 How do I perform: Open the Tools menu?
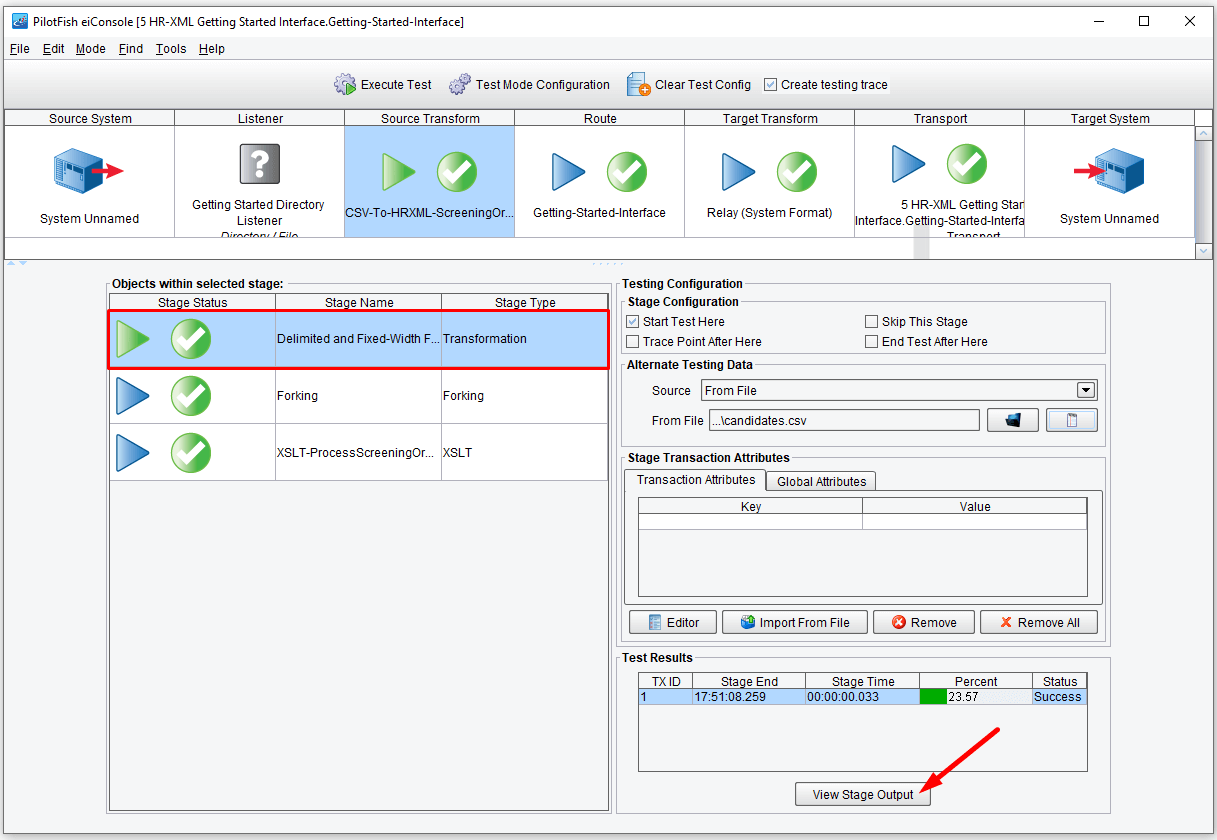pyautogui.click(x=171, y=49)
